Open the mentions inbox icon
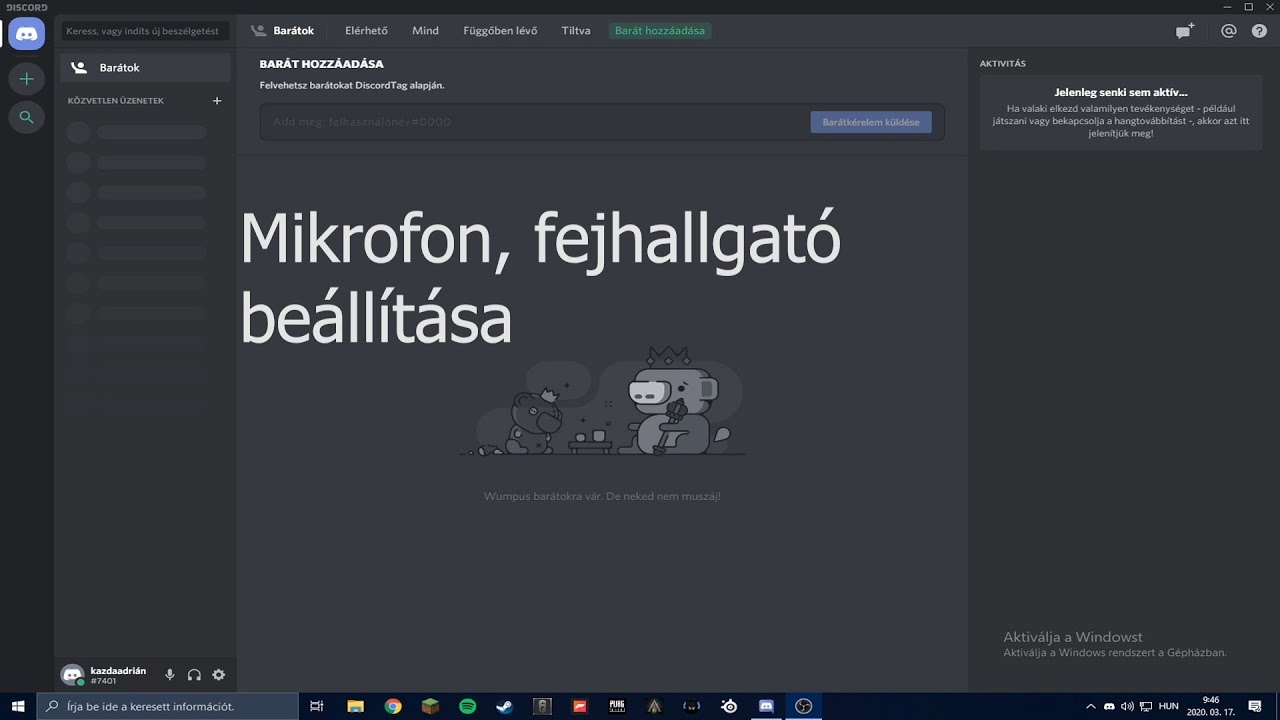Image resolution: width=1280 pixels, height=720 pixels. [x=1229, y=31]
